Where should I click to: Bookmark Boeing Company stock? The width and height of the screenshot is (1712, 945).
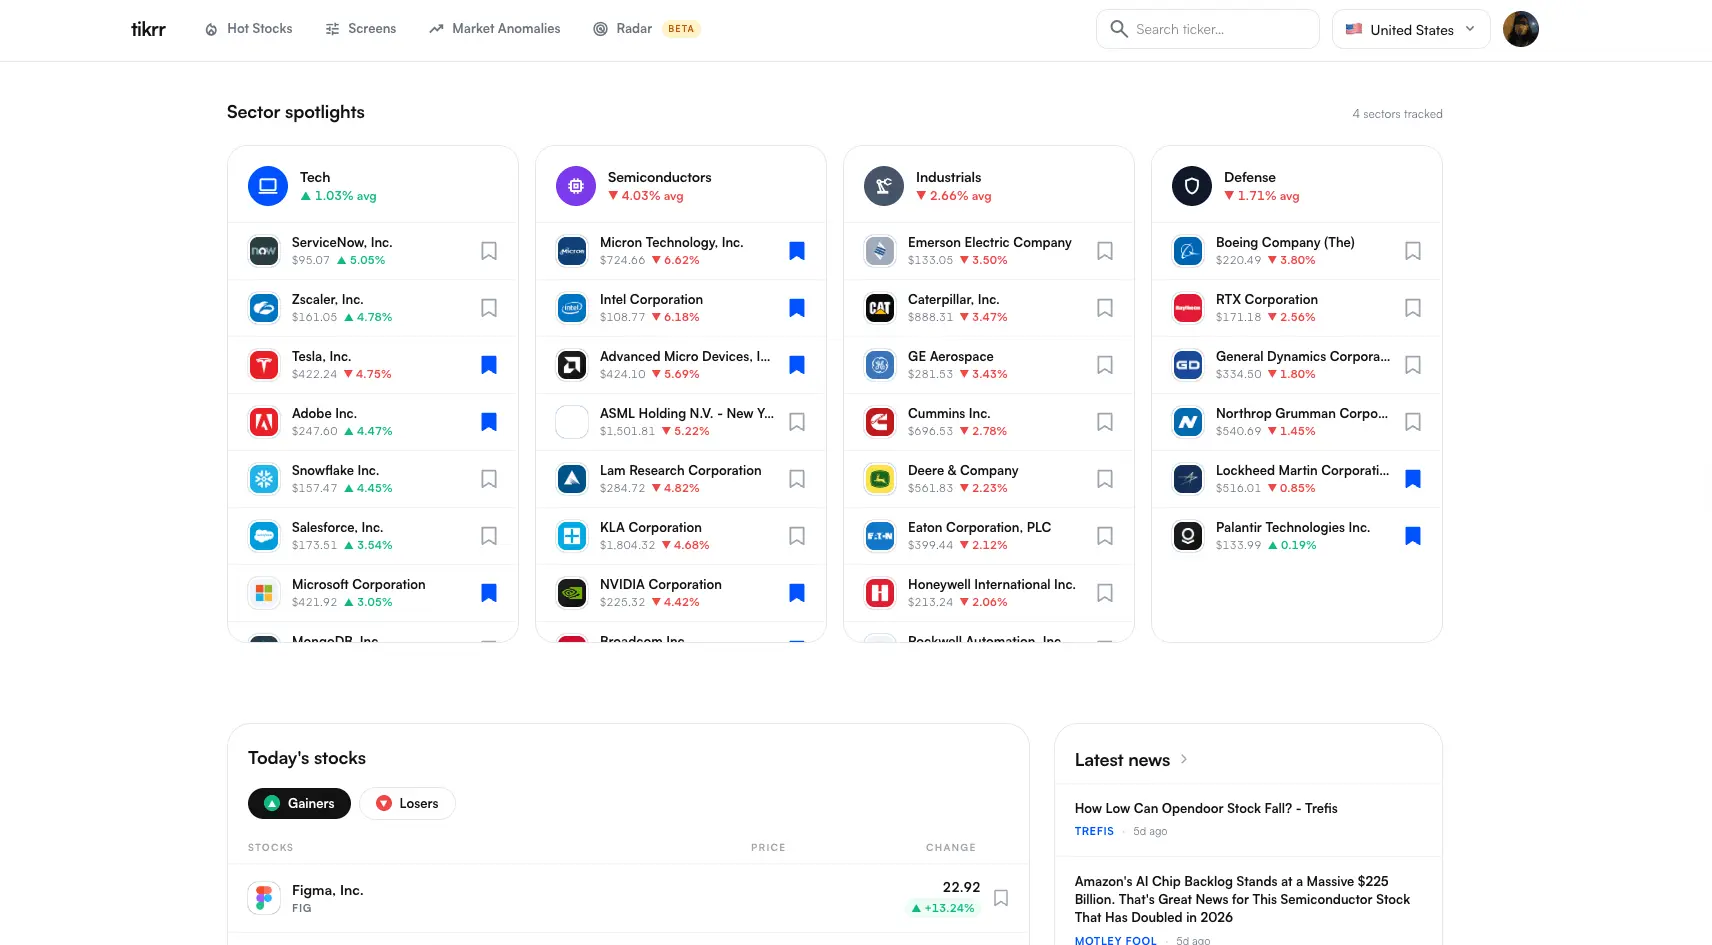[x=1413, y=251]
